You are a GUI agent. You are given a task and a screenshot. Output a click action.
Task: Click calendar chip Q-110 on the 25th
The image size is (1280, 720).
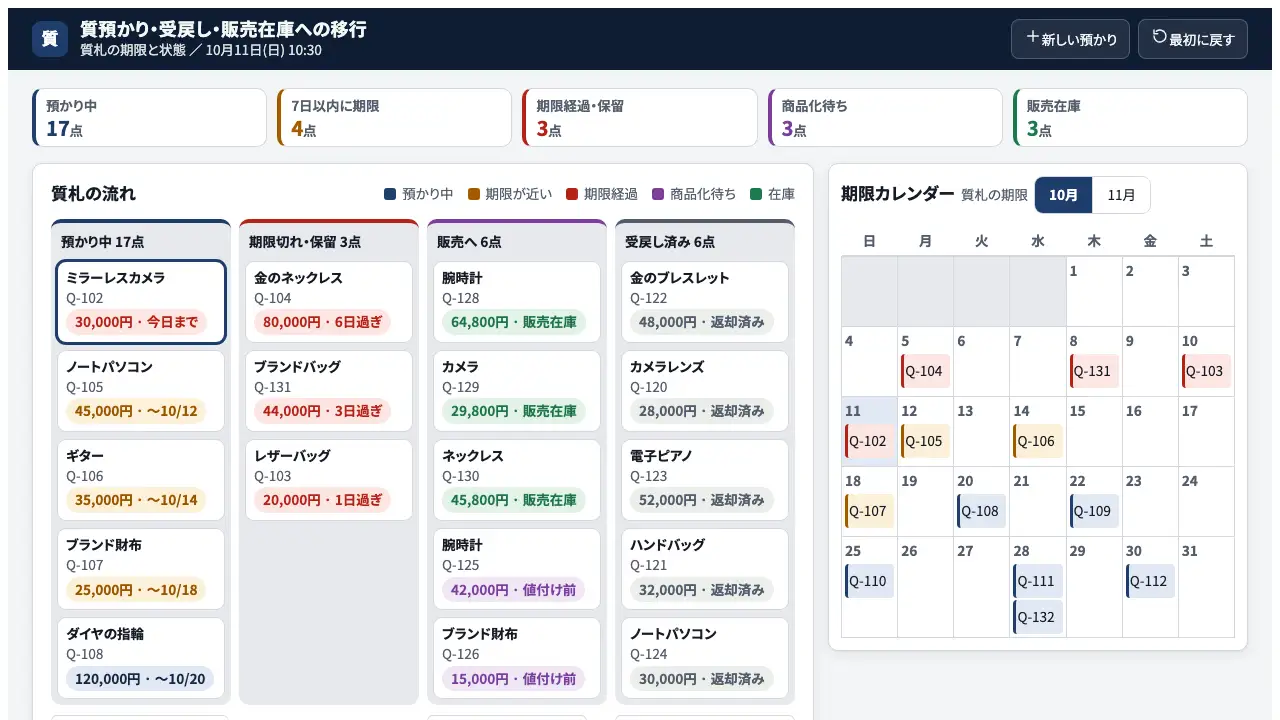(x=869, y=581)
